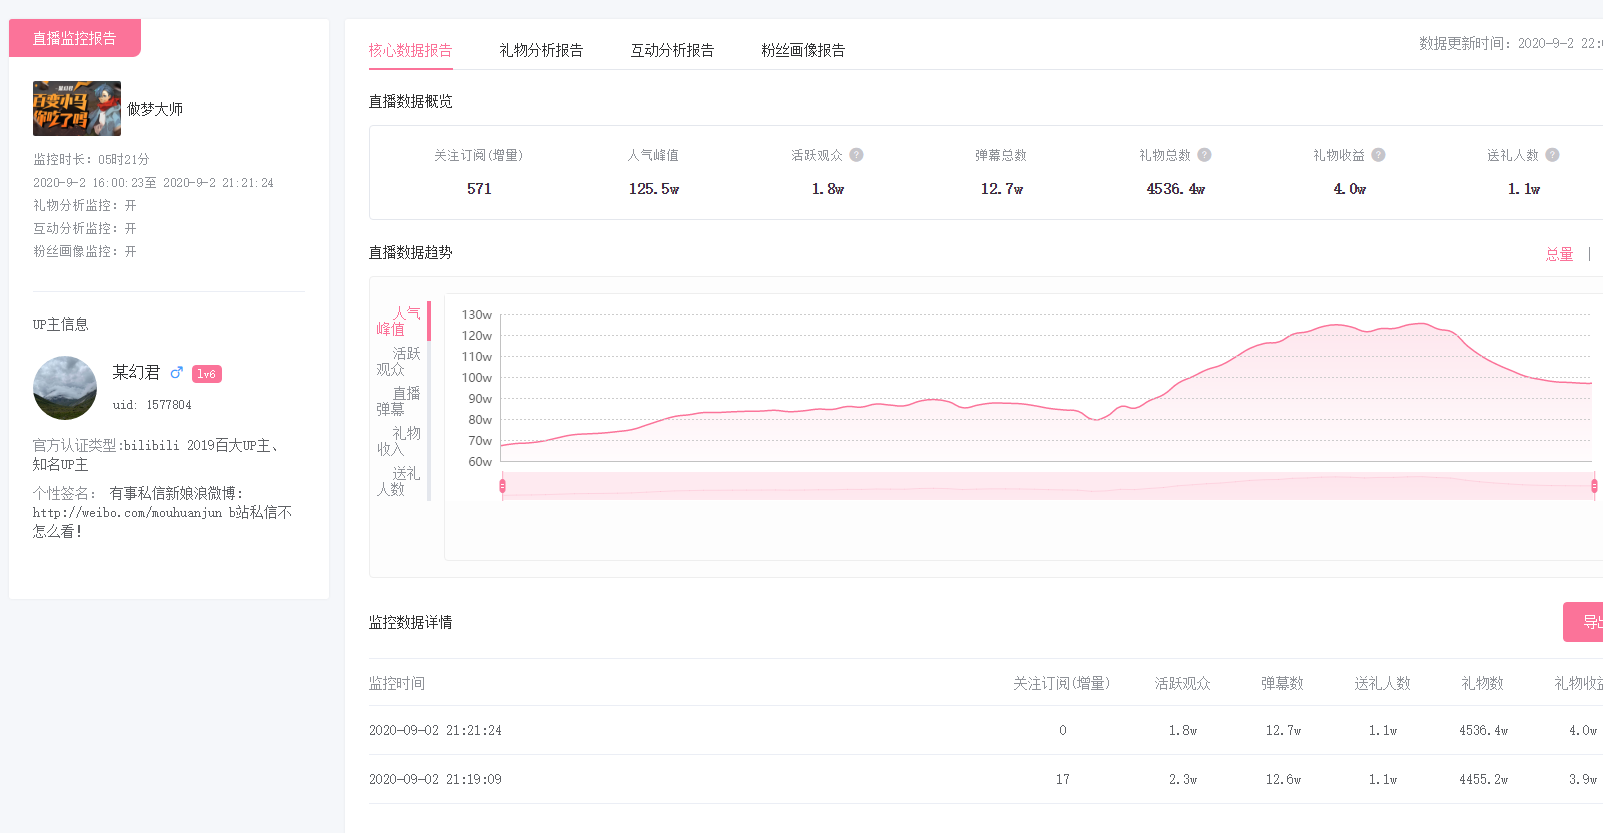Click 活跃观众 table column header

coord(1183,683)
